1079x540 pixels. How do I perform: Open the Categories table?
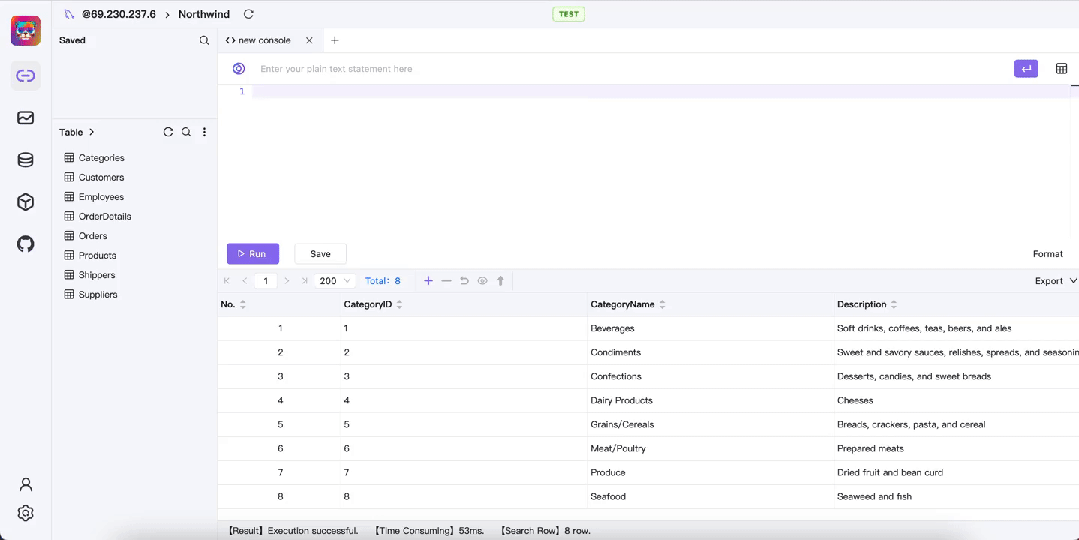(x=101, y=158)
